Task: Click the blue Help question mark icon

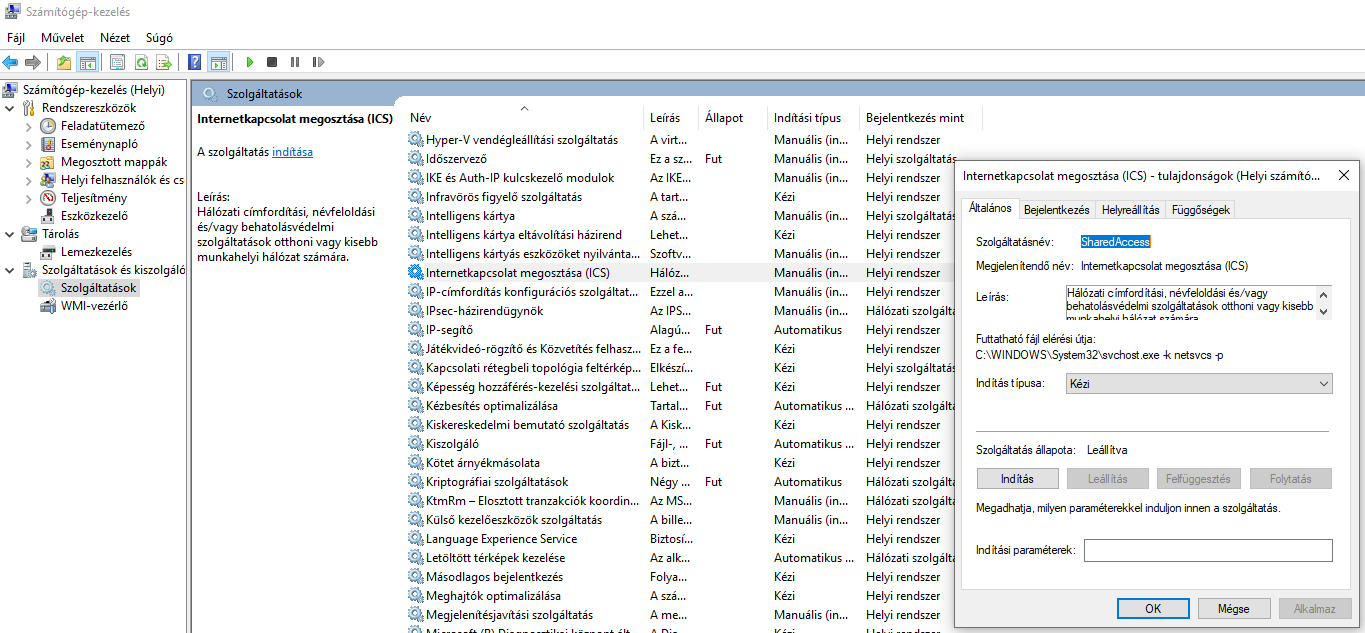Action: pos(195,62)
